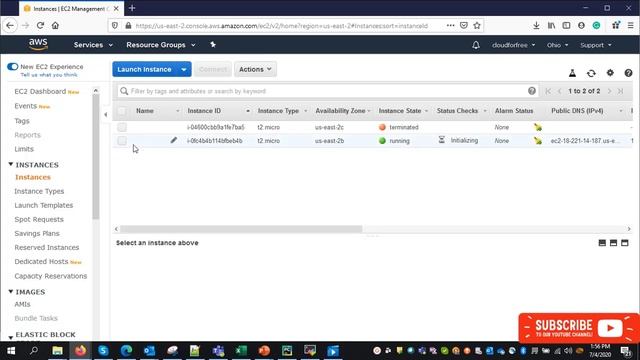Screen dimensions: 640x360
Task: Bookmark this page with the star
Action: (x=477, y=25)
